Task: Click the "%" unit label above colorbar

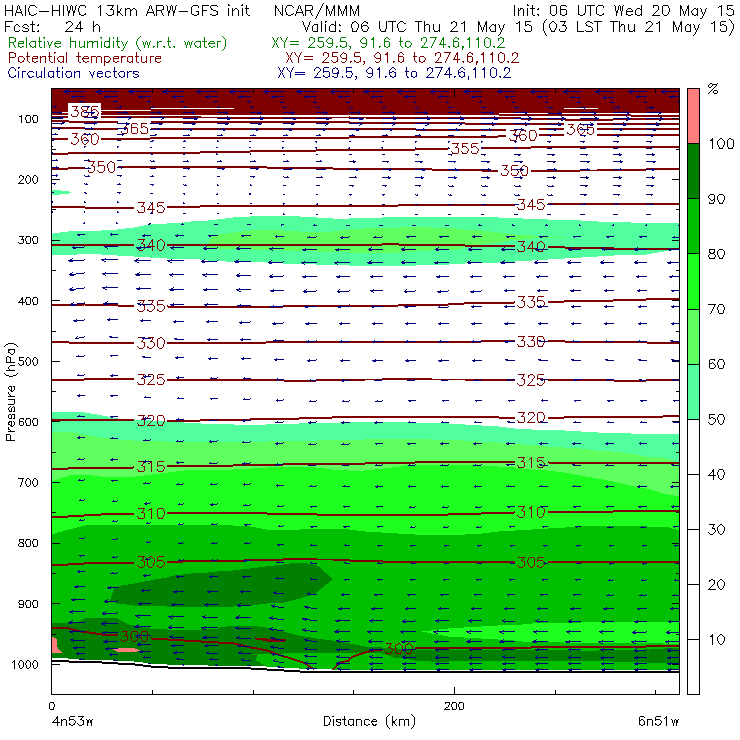Action: coord(713,89)
